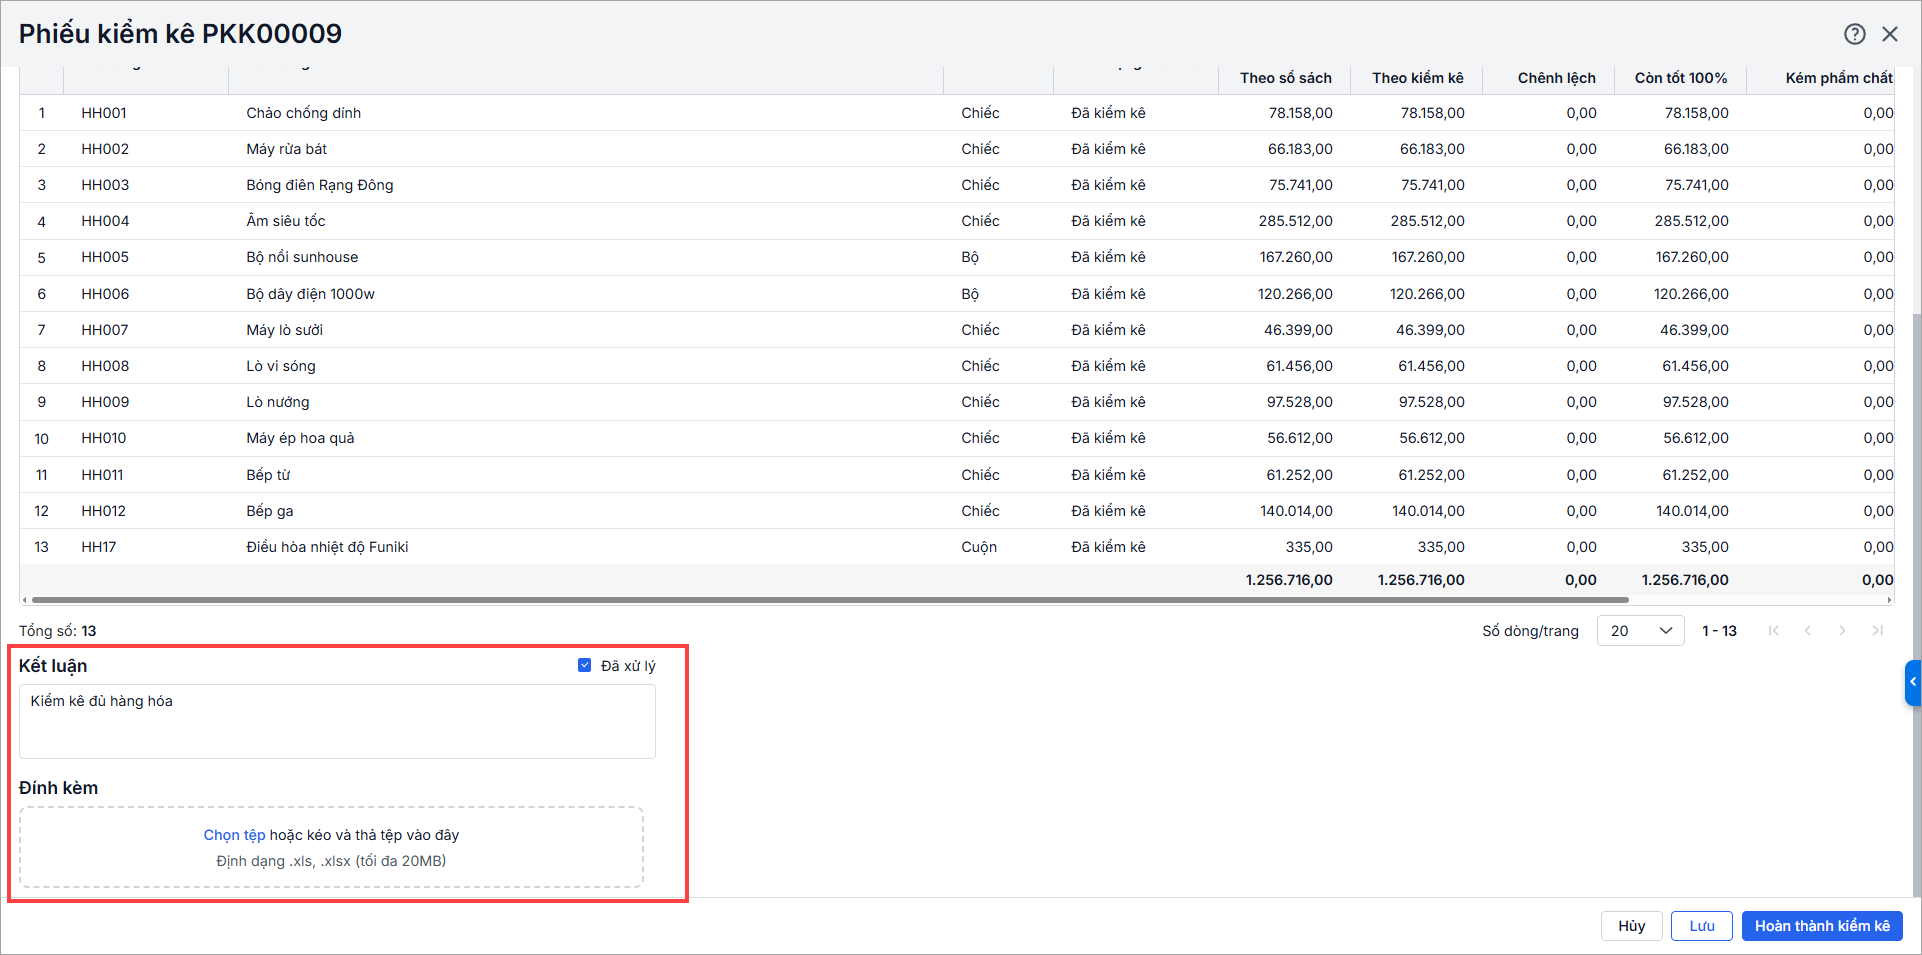
Task: Click the Chọn tệp link
Action: pyautogui.click(x=234, y=835)
